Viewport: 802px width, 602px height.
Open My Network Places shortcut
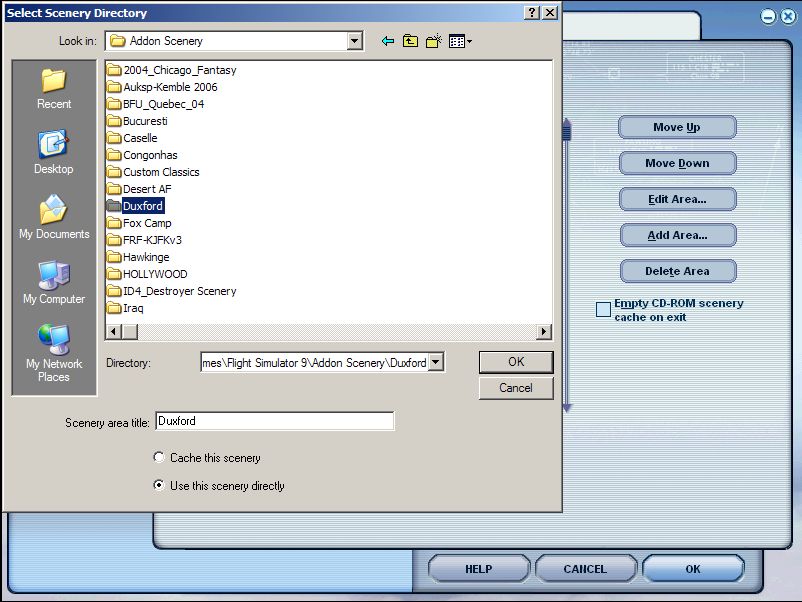click(54, 352)
